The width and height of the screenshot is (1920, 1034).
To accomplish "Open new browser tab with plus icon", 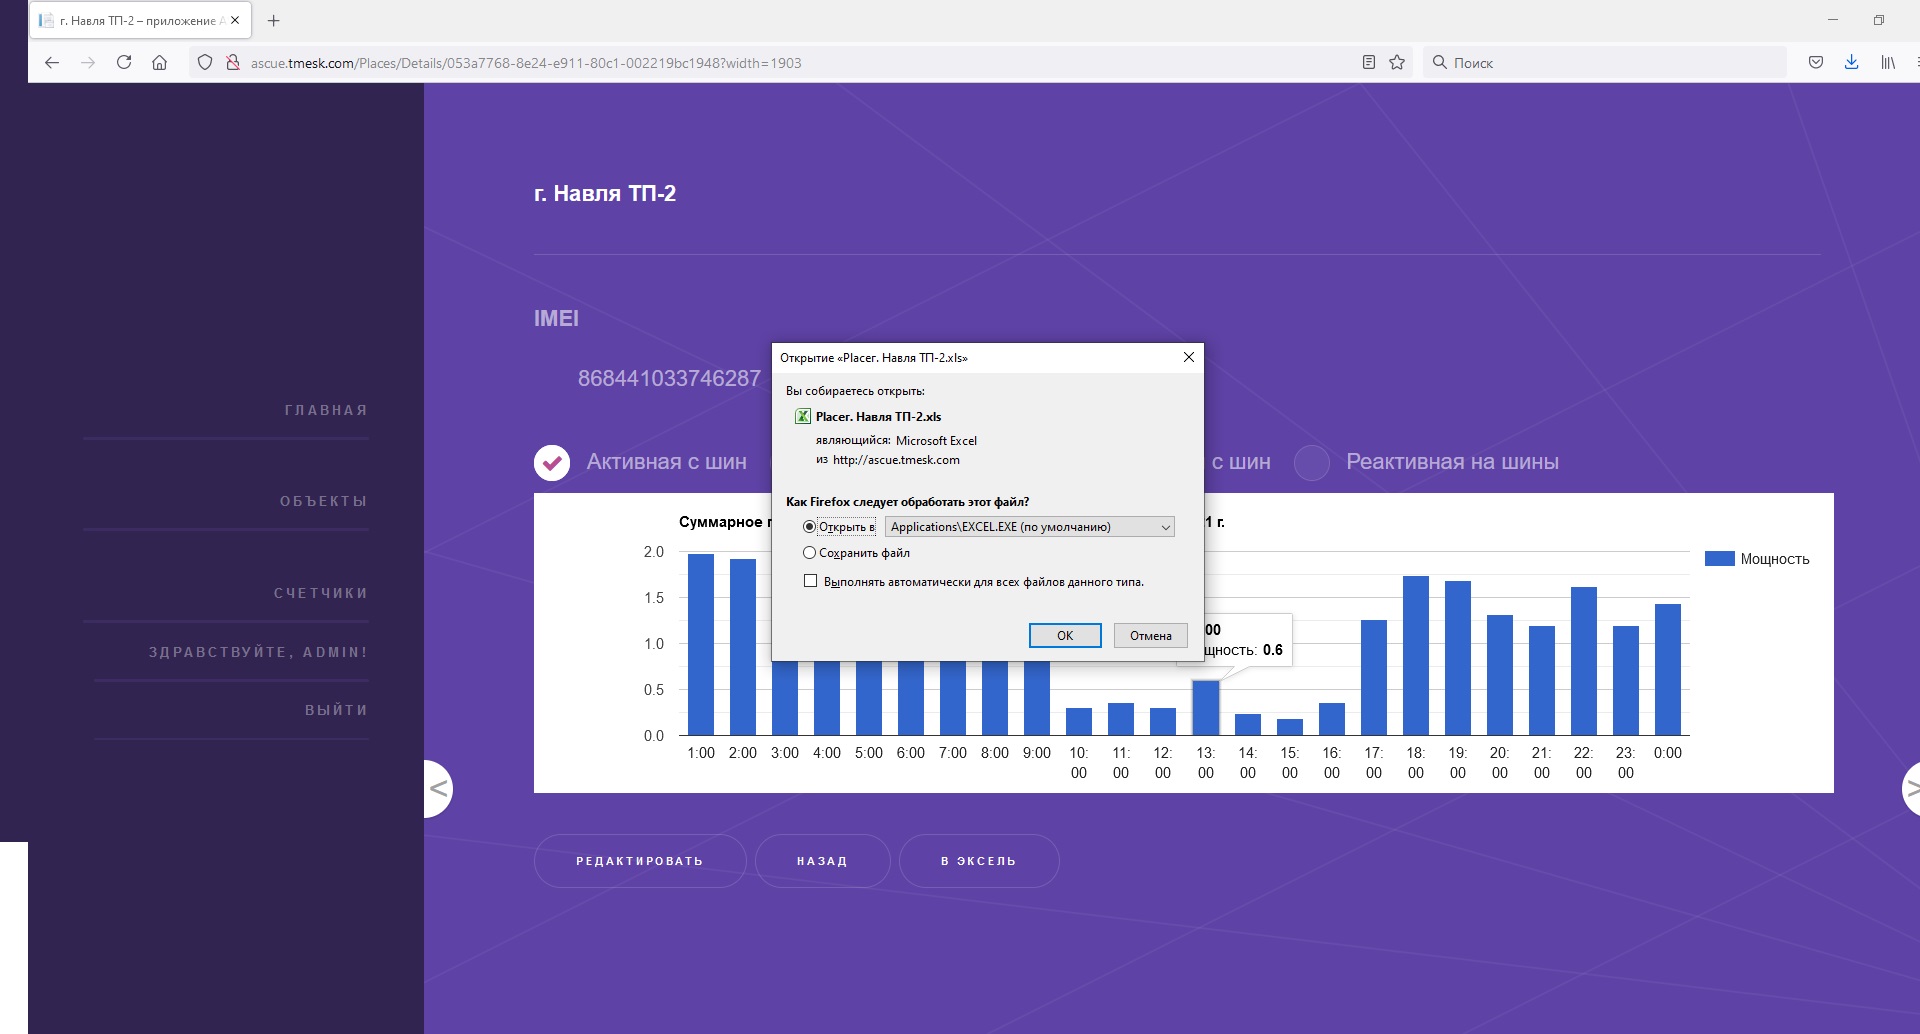I will tap(274, 20).
